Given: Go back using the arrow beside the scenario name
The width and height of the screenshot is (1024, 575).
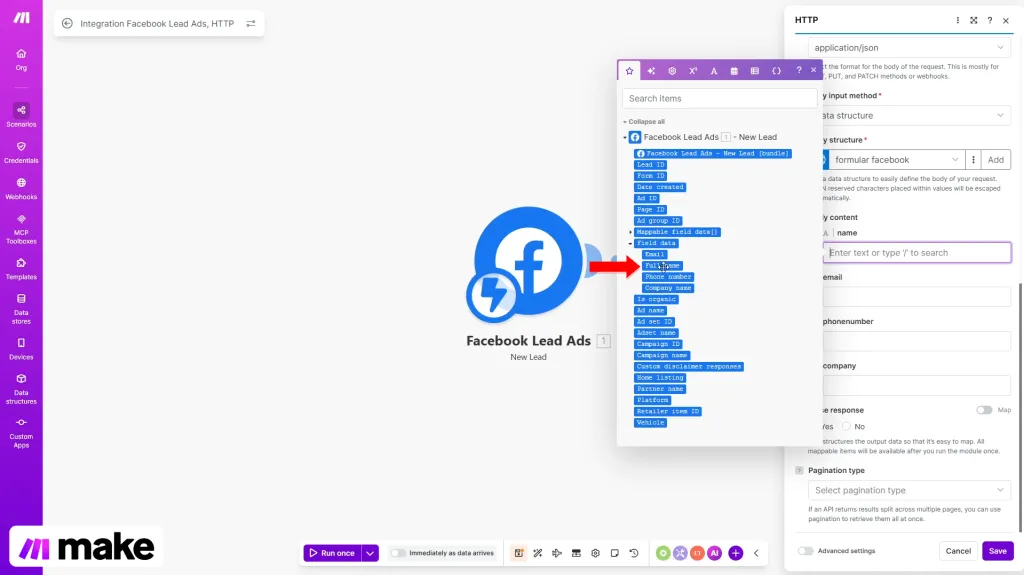Looking at the screenshot, I should 67,24.
